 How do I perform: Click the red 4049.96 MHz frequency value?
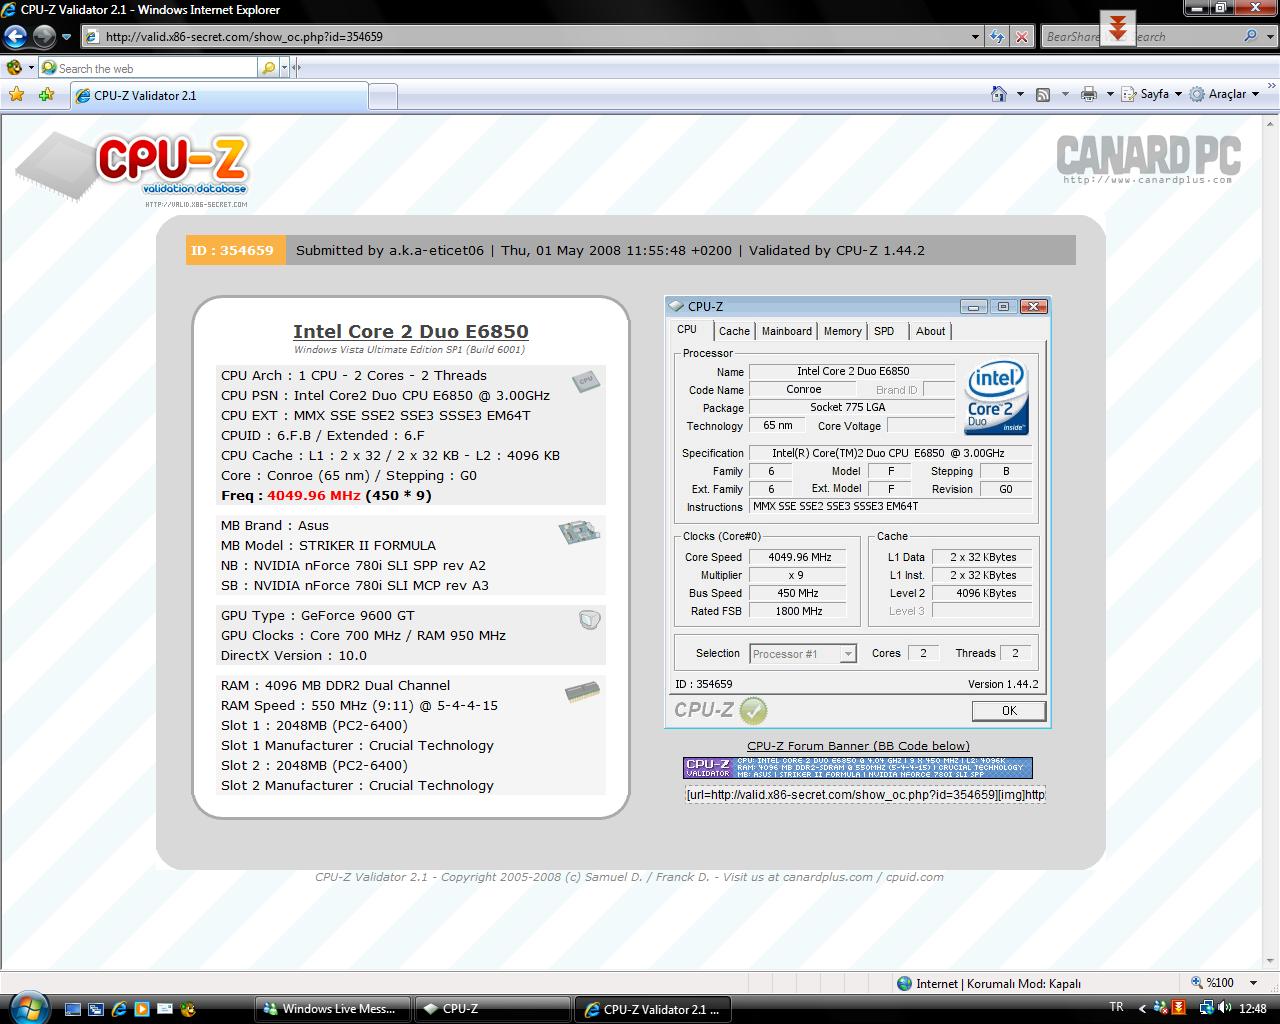pos(314,495)
